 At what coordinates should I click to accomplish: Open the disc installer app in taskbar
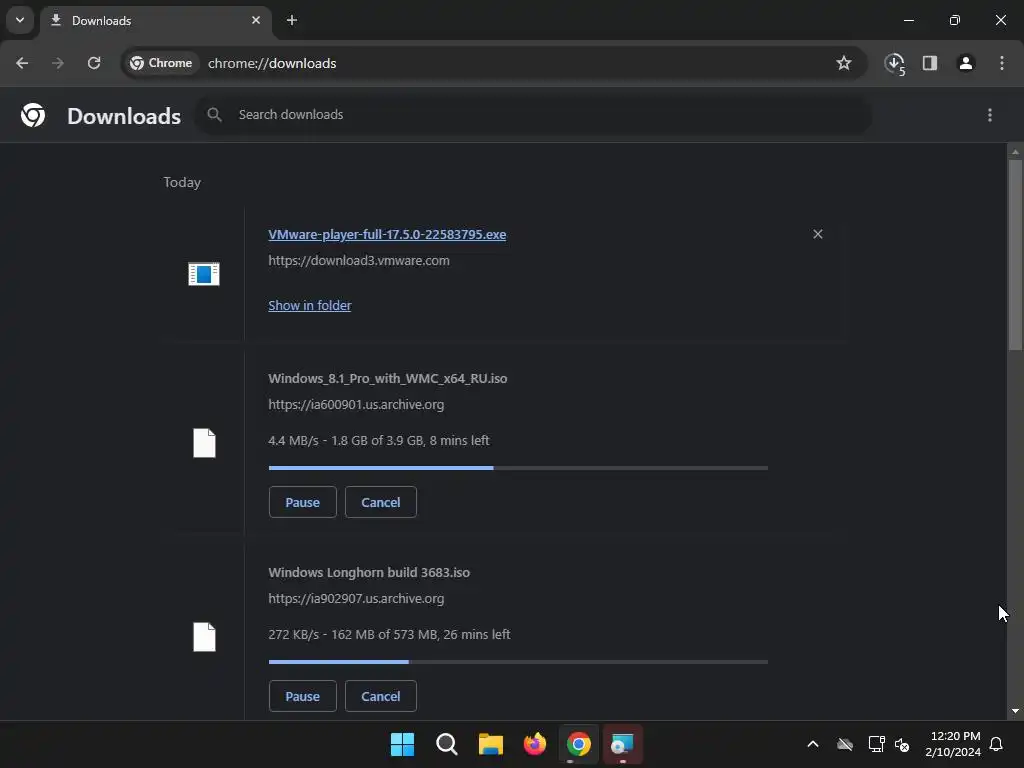coord(622,744)
